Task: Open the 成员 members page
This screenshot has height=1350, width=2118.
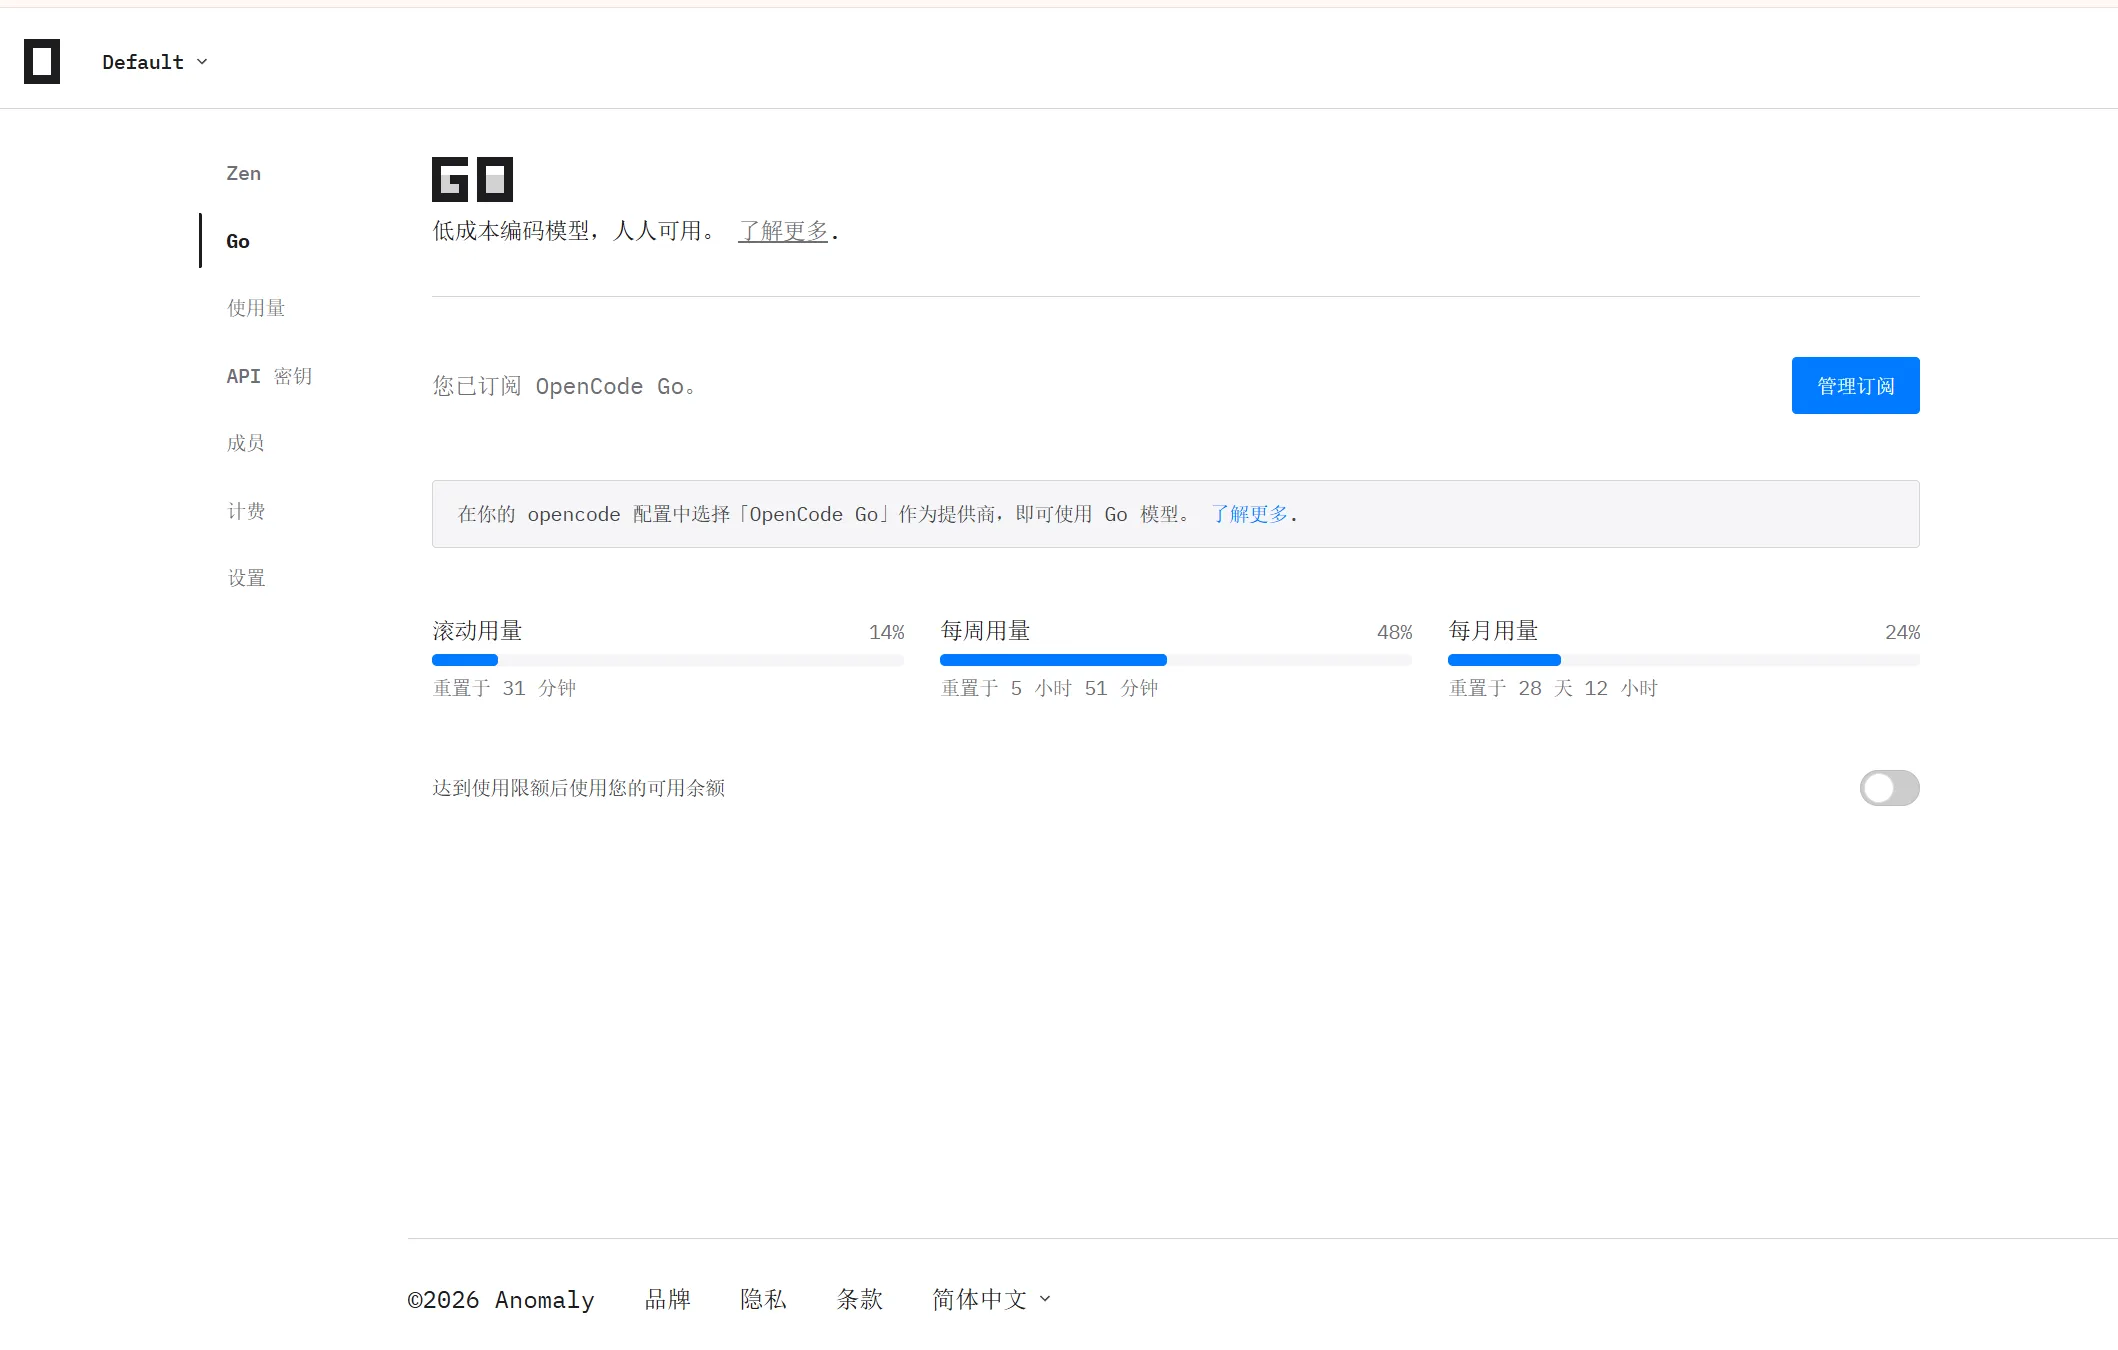Action: coord(246,443)
